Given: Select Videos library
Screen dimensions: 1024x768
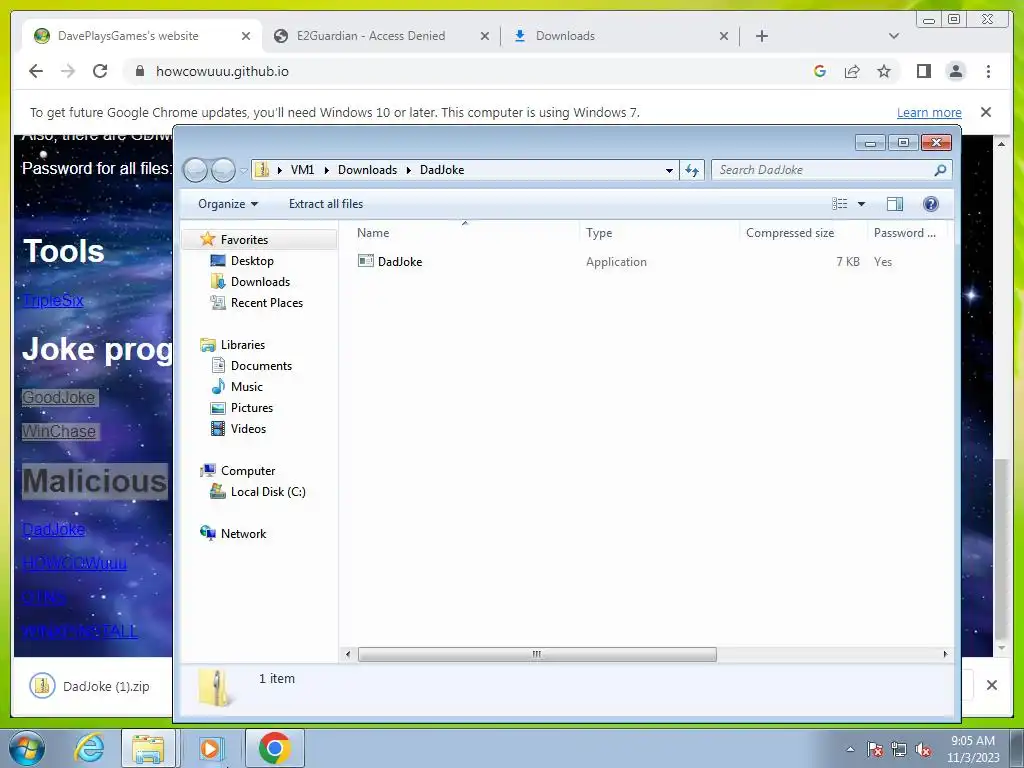Looking at the screenshot, I should pos(248,428).
